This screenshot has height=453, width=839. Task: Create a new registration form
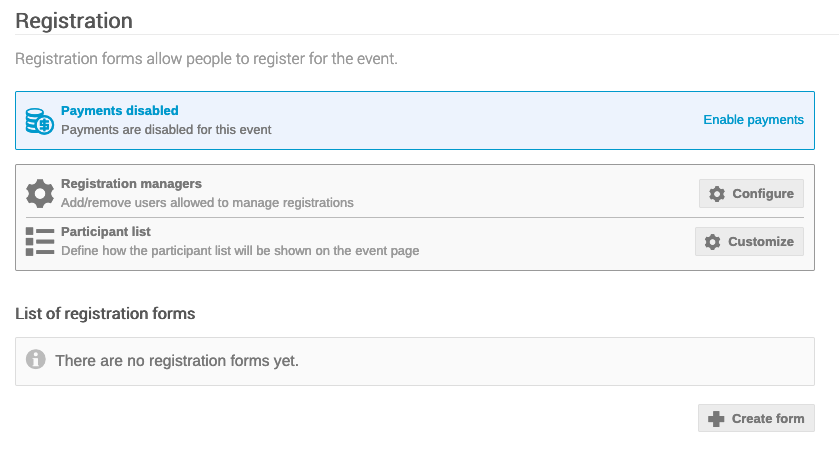pos(756,418)
